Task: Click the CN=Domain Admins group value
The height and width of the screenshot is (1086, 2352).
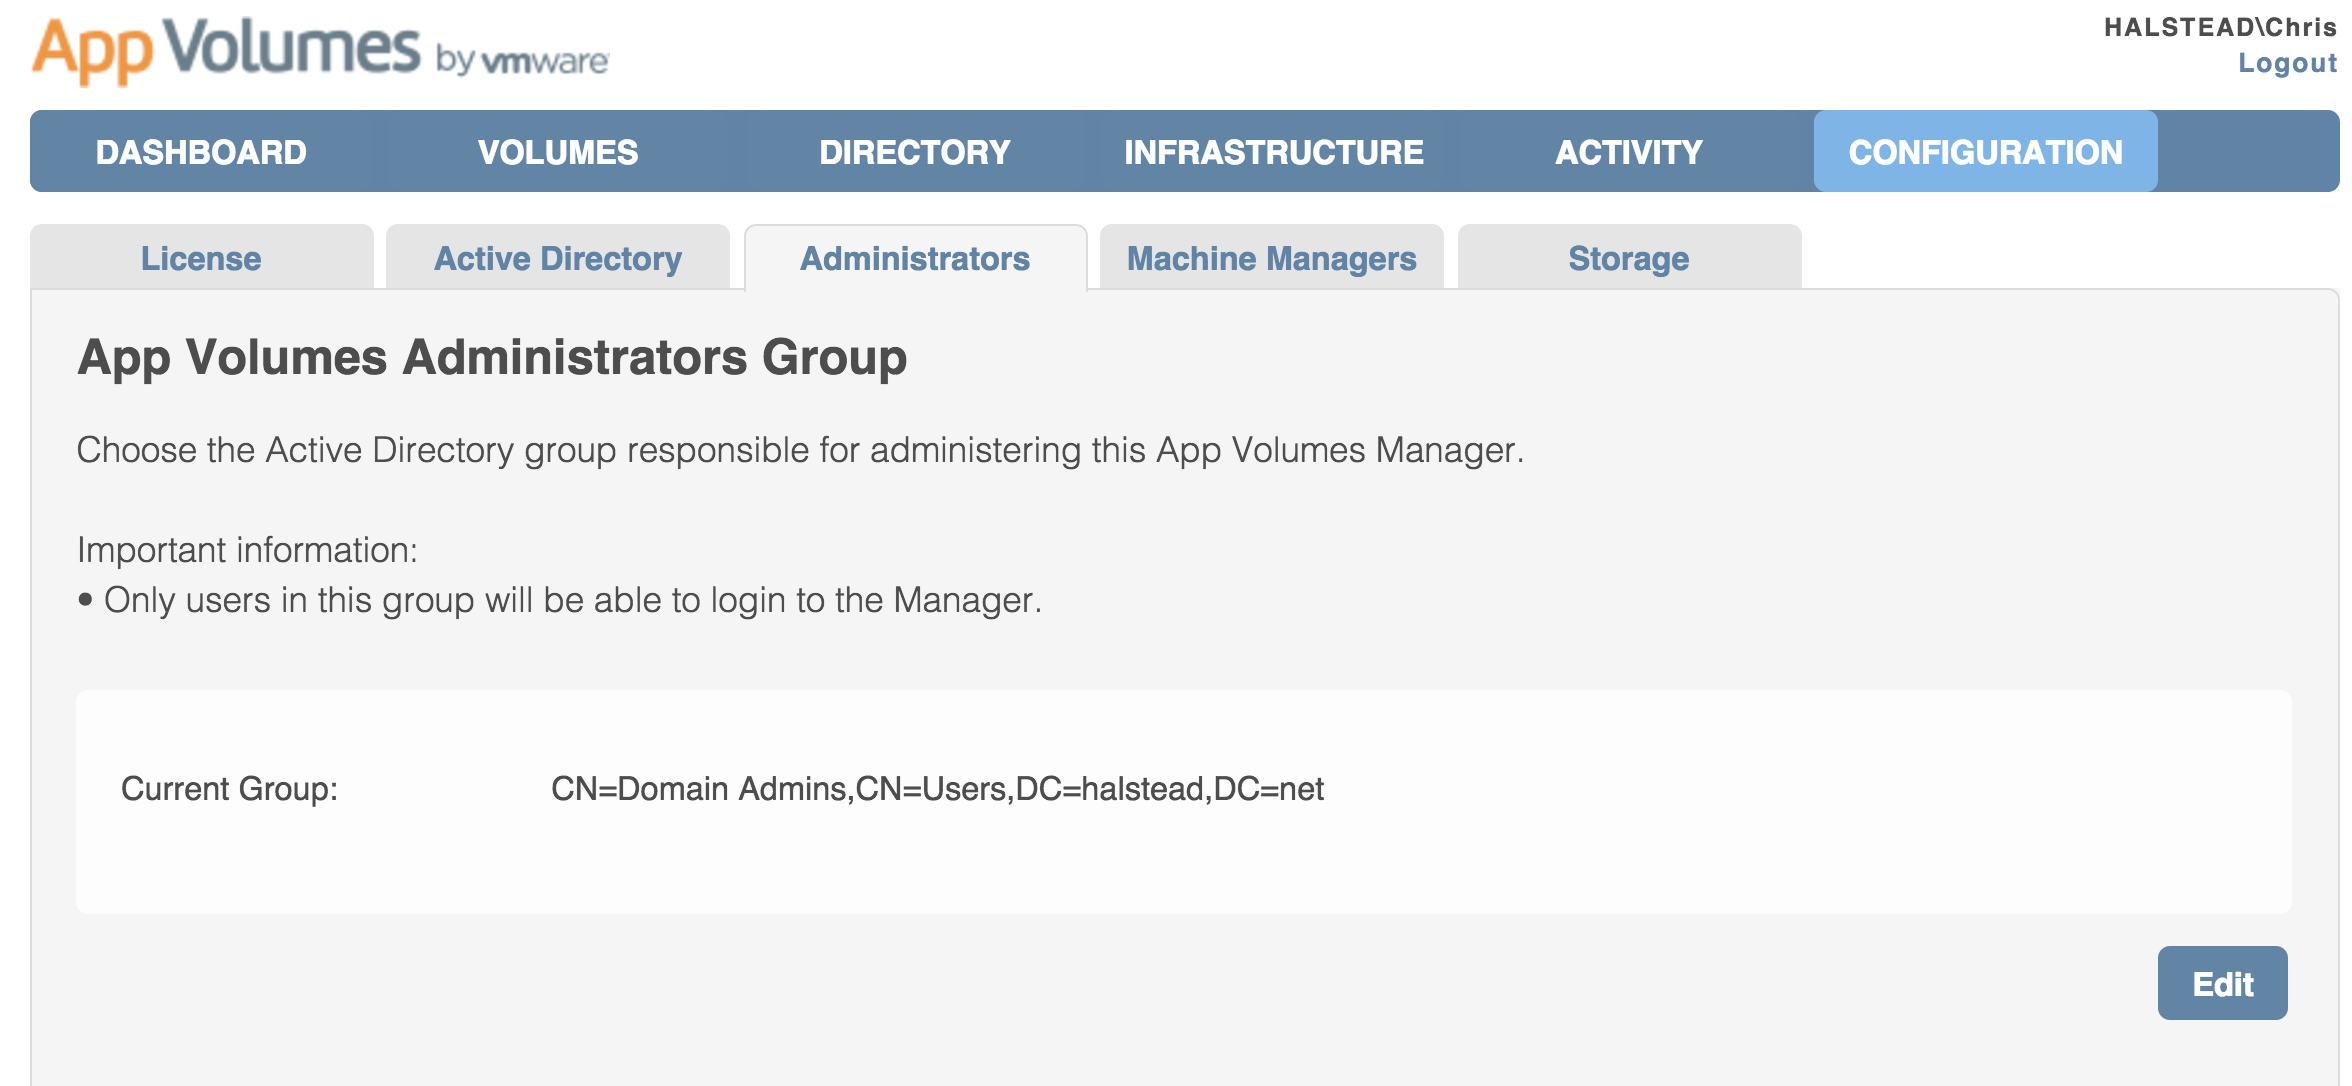Action: [937, 789]
